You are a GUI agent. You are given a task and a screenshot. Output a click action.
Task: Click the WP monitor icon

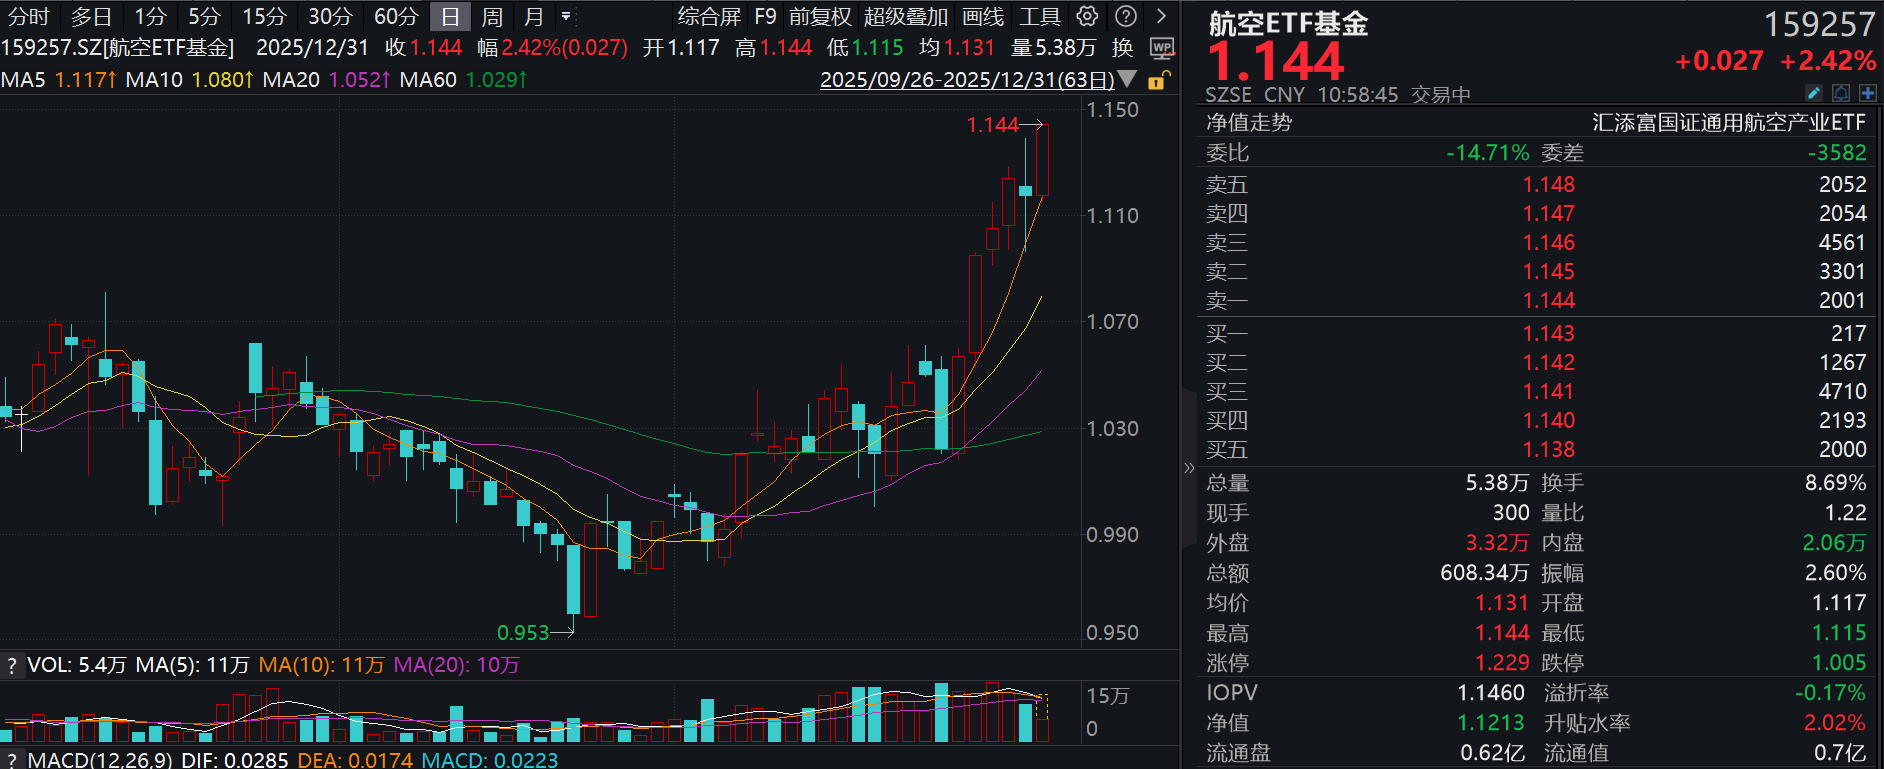(1162, 48)
